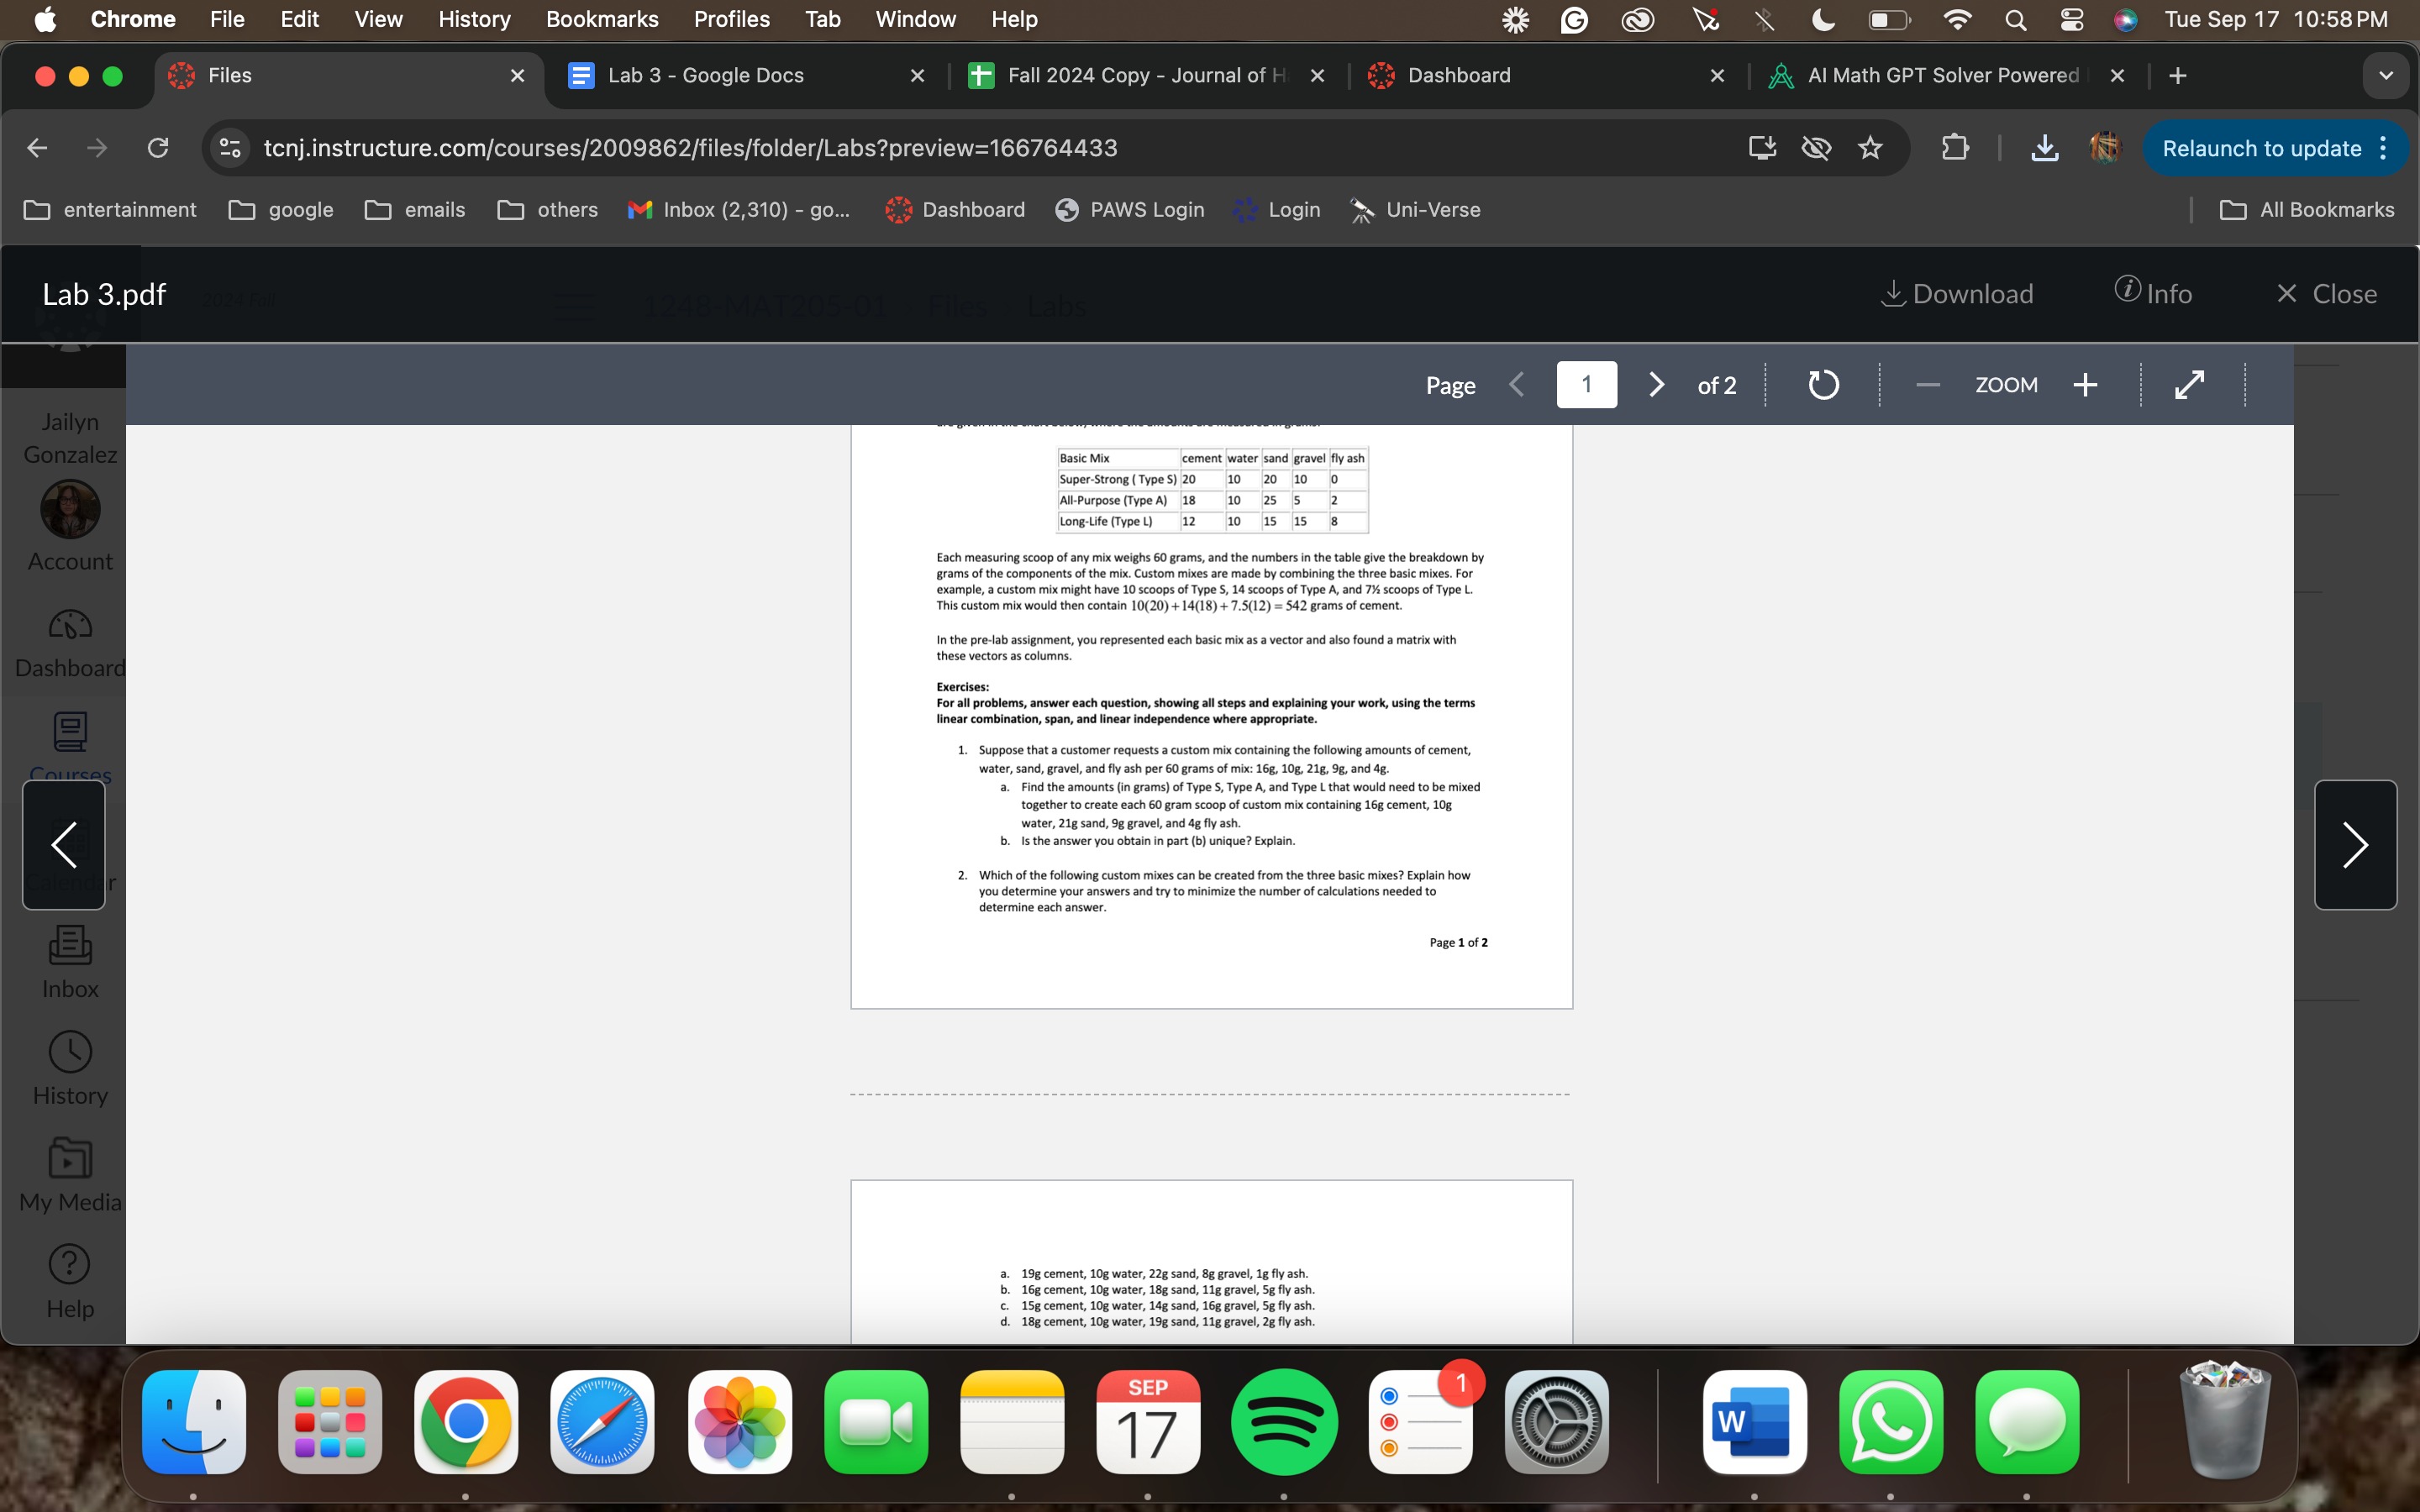View site information icon in address bar
The height and width of the screenshot is (1512, 2420).
coord(230,148)
